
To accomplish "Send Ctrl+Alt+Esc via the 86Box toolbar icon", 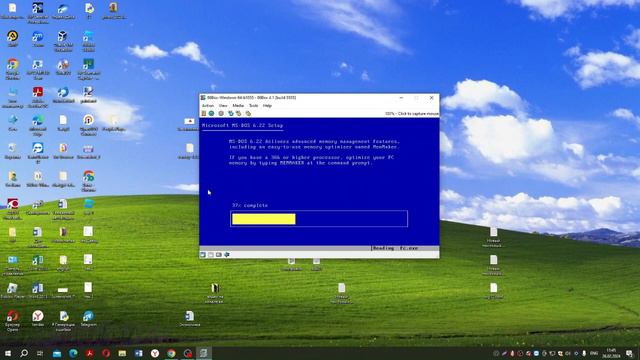I will pyautogui.click(x=239, y=113).
